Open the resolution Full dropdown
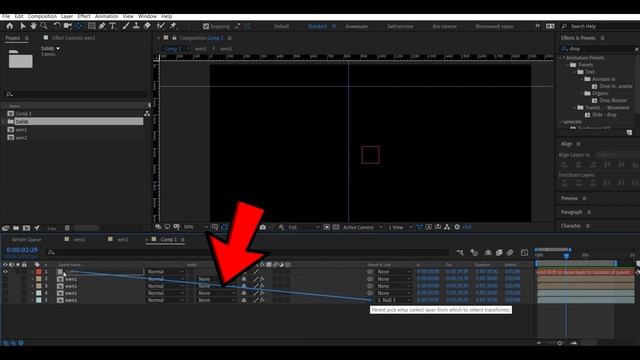640x360 pixels. click(x=304, y=227)
